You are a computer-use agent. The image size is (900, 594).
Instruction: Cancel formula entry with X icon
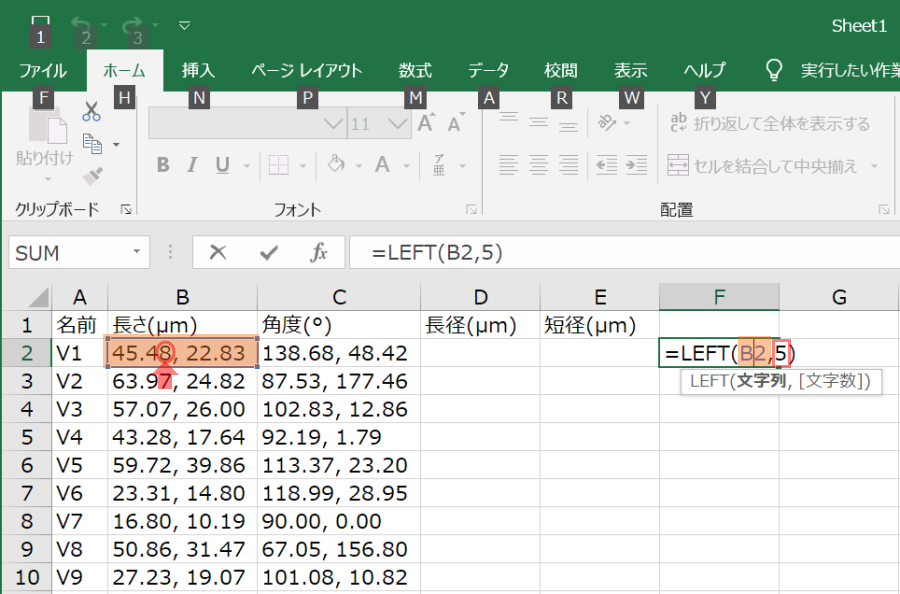tap(218, 252)
